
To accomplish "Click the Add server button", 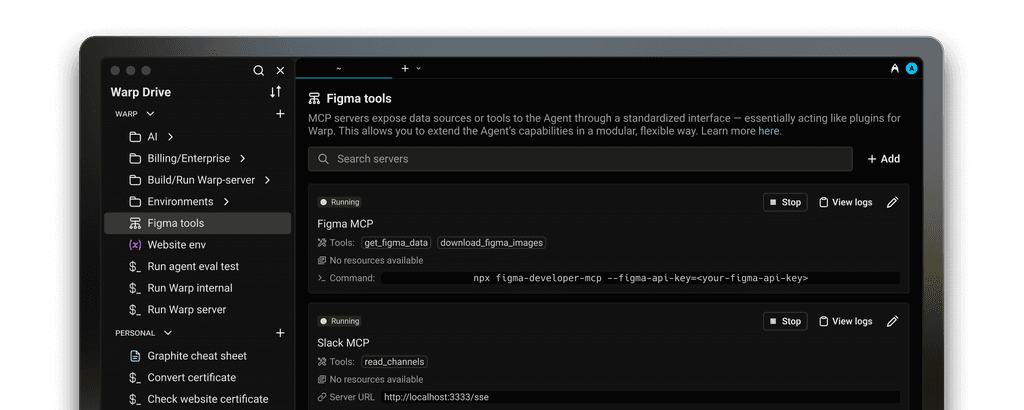I will [x=884, y=159].
